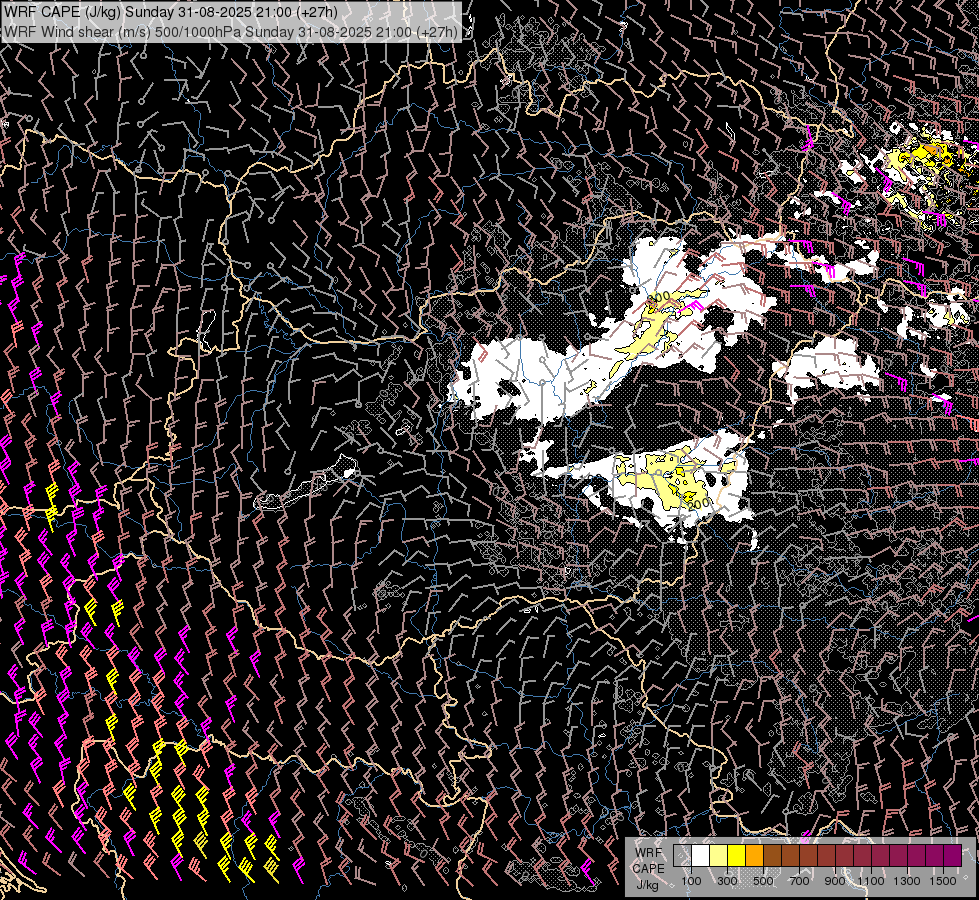Choose the brown swatch starting at 500
979x900 pixels.
click(x=772, y=855)
